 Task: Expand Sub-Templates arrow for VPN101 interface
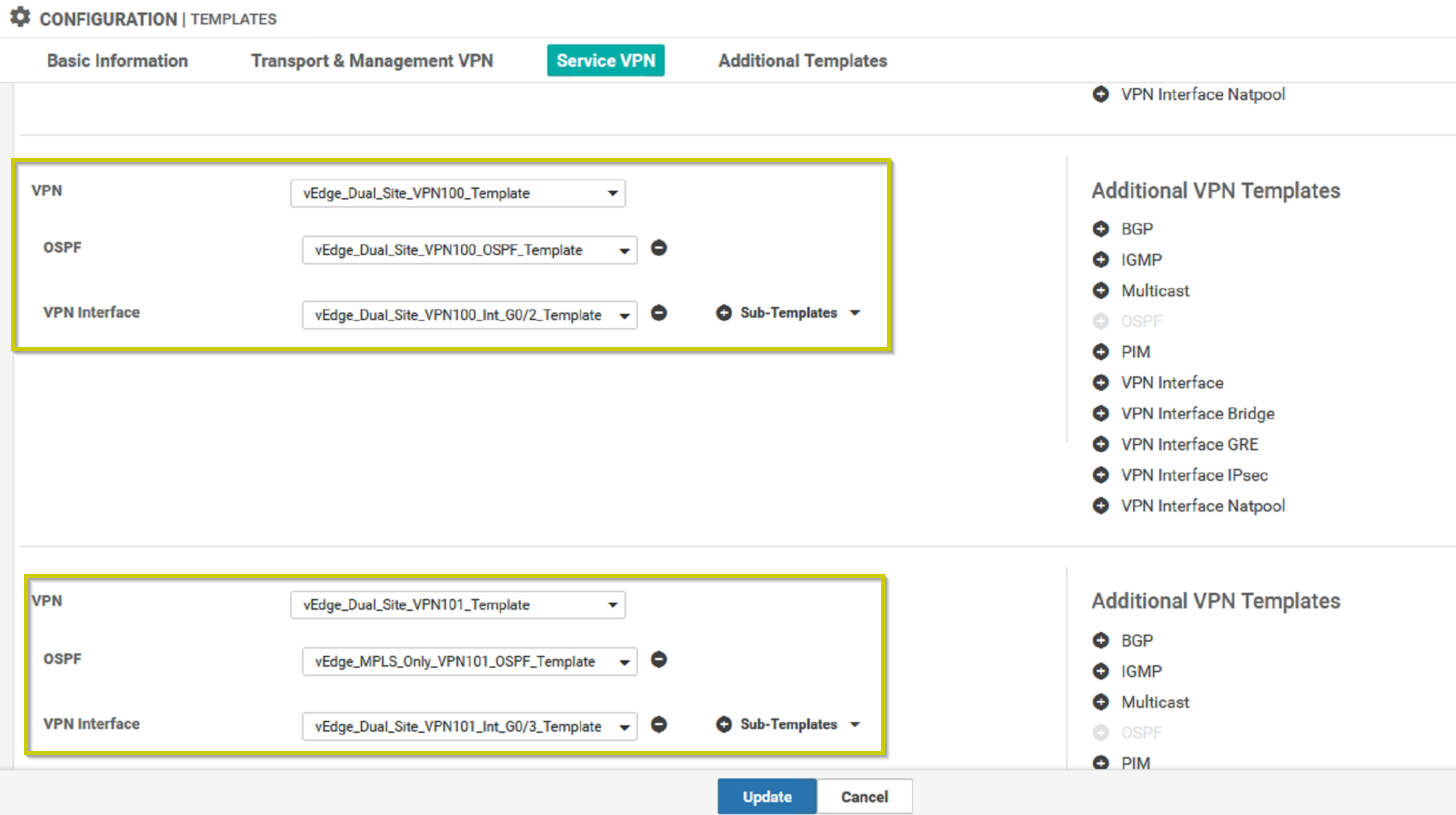click(x=854, y=724)
